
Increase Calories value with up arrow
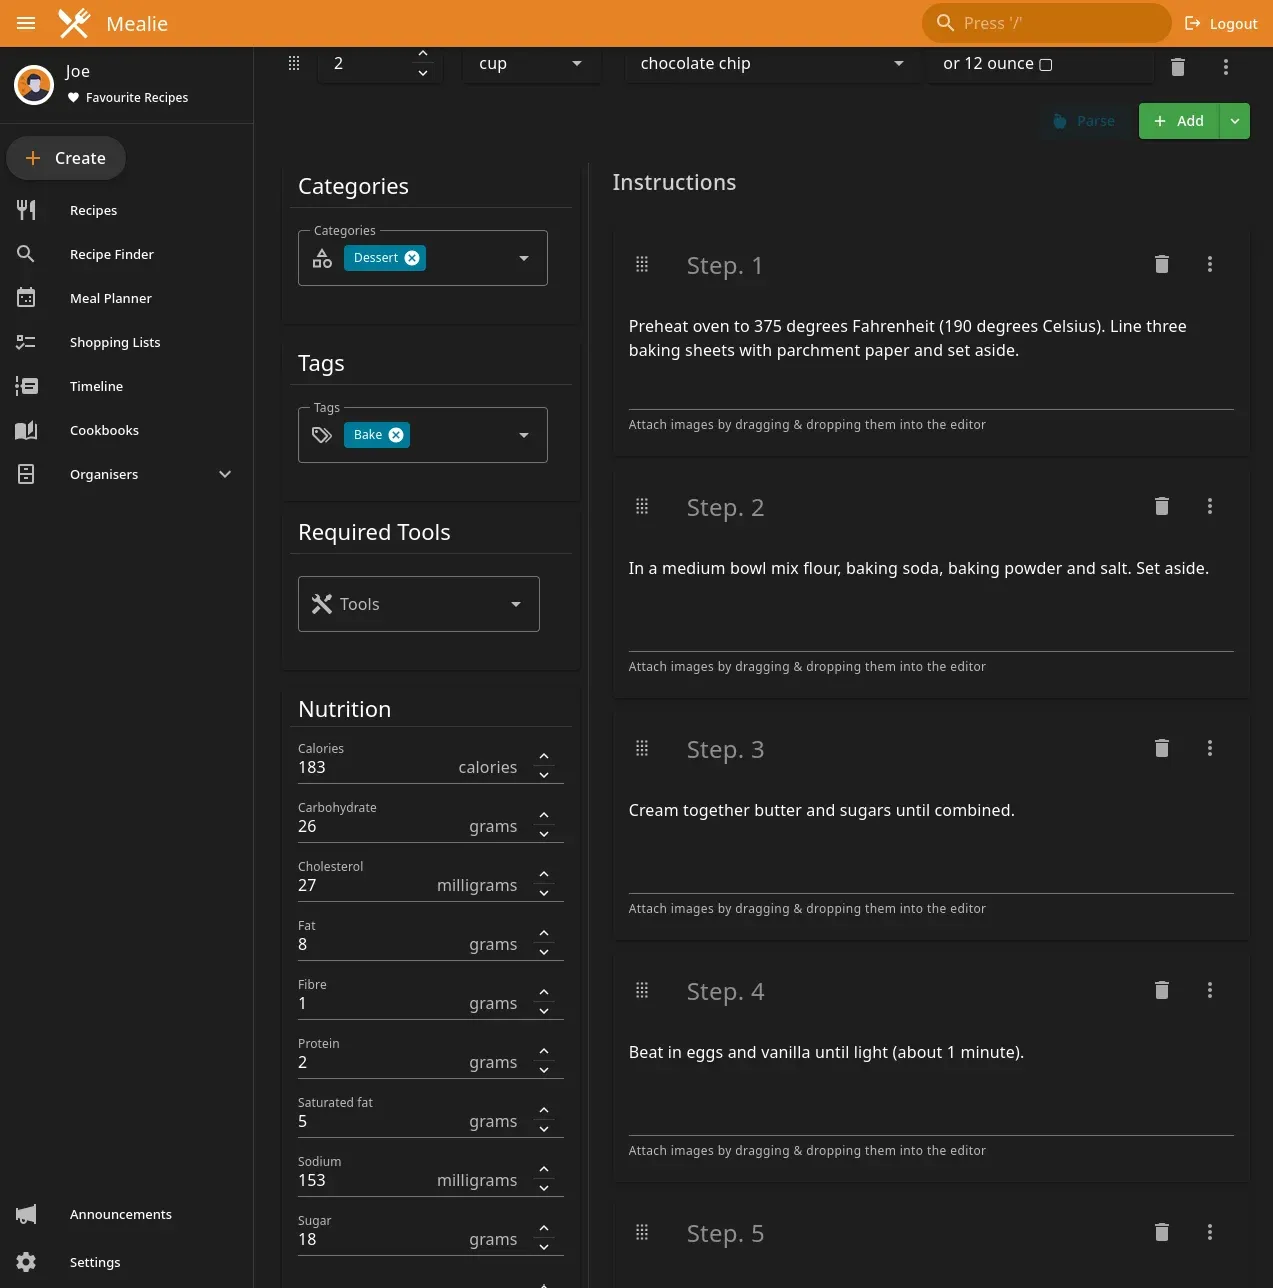(544, 757)
